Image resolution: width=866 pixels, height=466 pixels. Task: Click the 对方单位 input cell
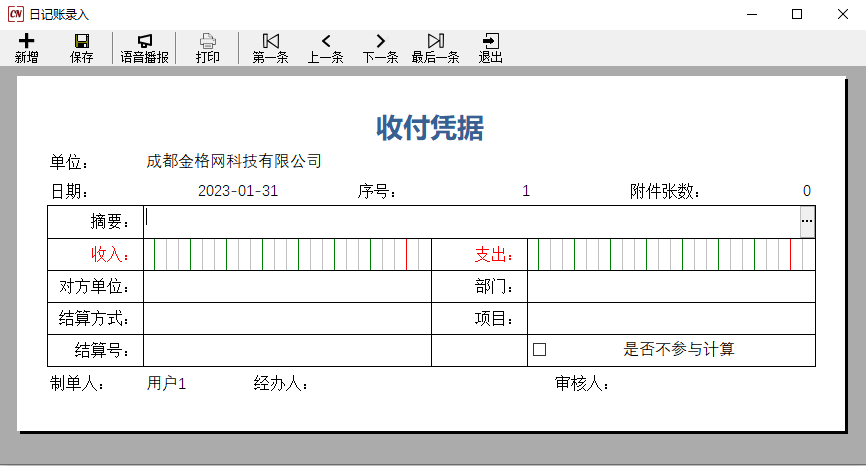click(x=287, y=287)
